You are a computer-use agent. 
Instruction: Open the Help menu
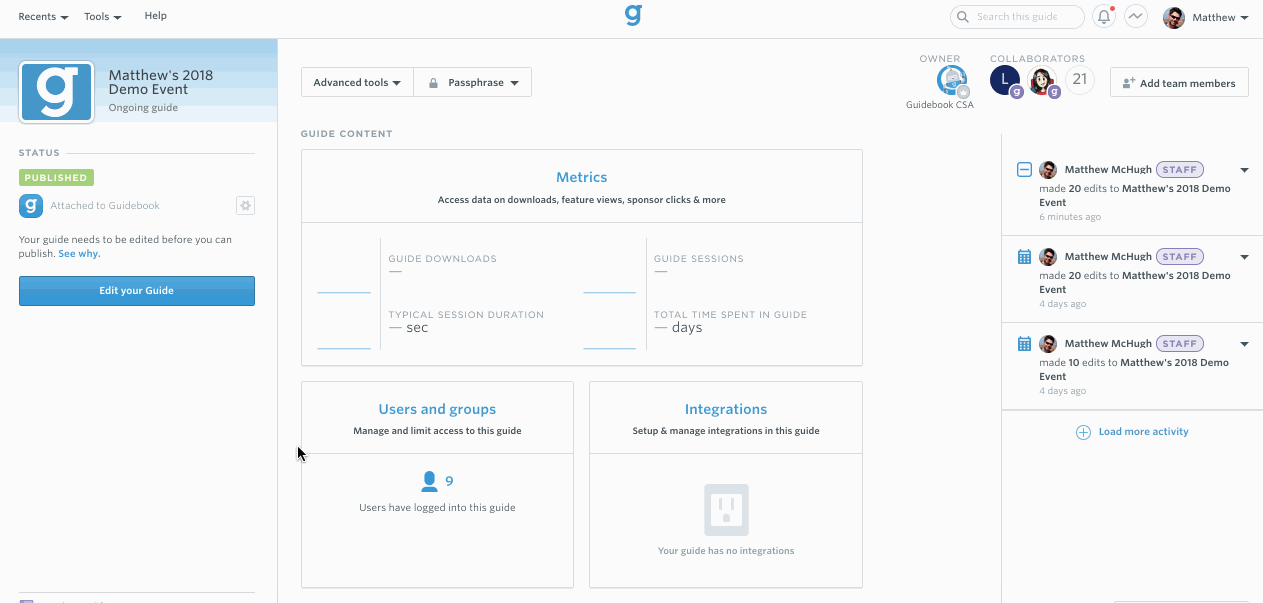(155, 16)
